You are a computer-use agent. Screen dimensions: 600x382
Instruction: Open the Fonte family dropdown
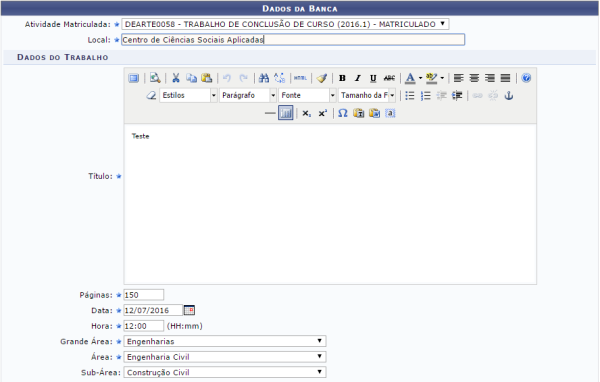click(x=308, y=95)
